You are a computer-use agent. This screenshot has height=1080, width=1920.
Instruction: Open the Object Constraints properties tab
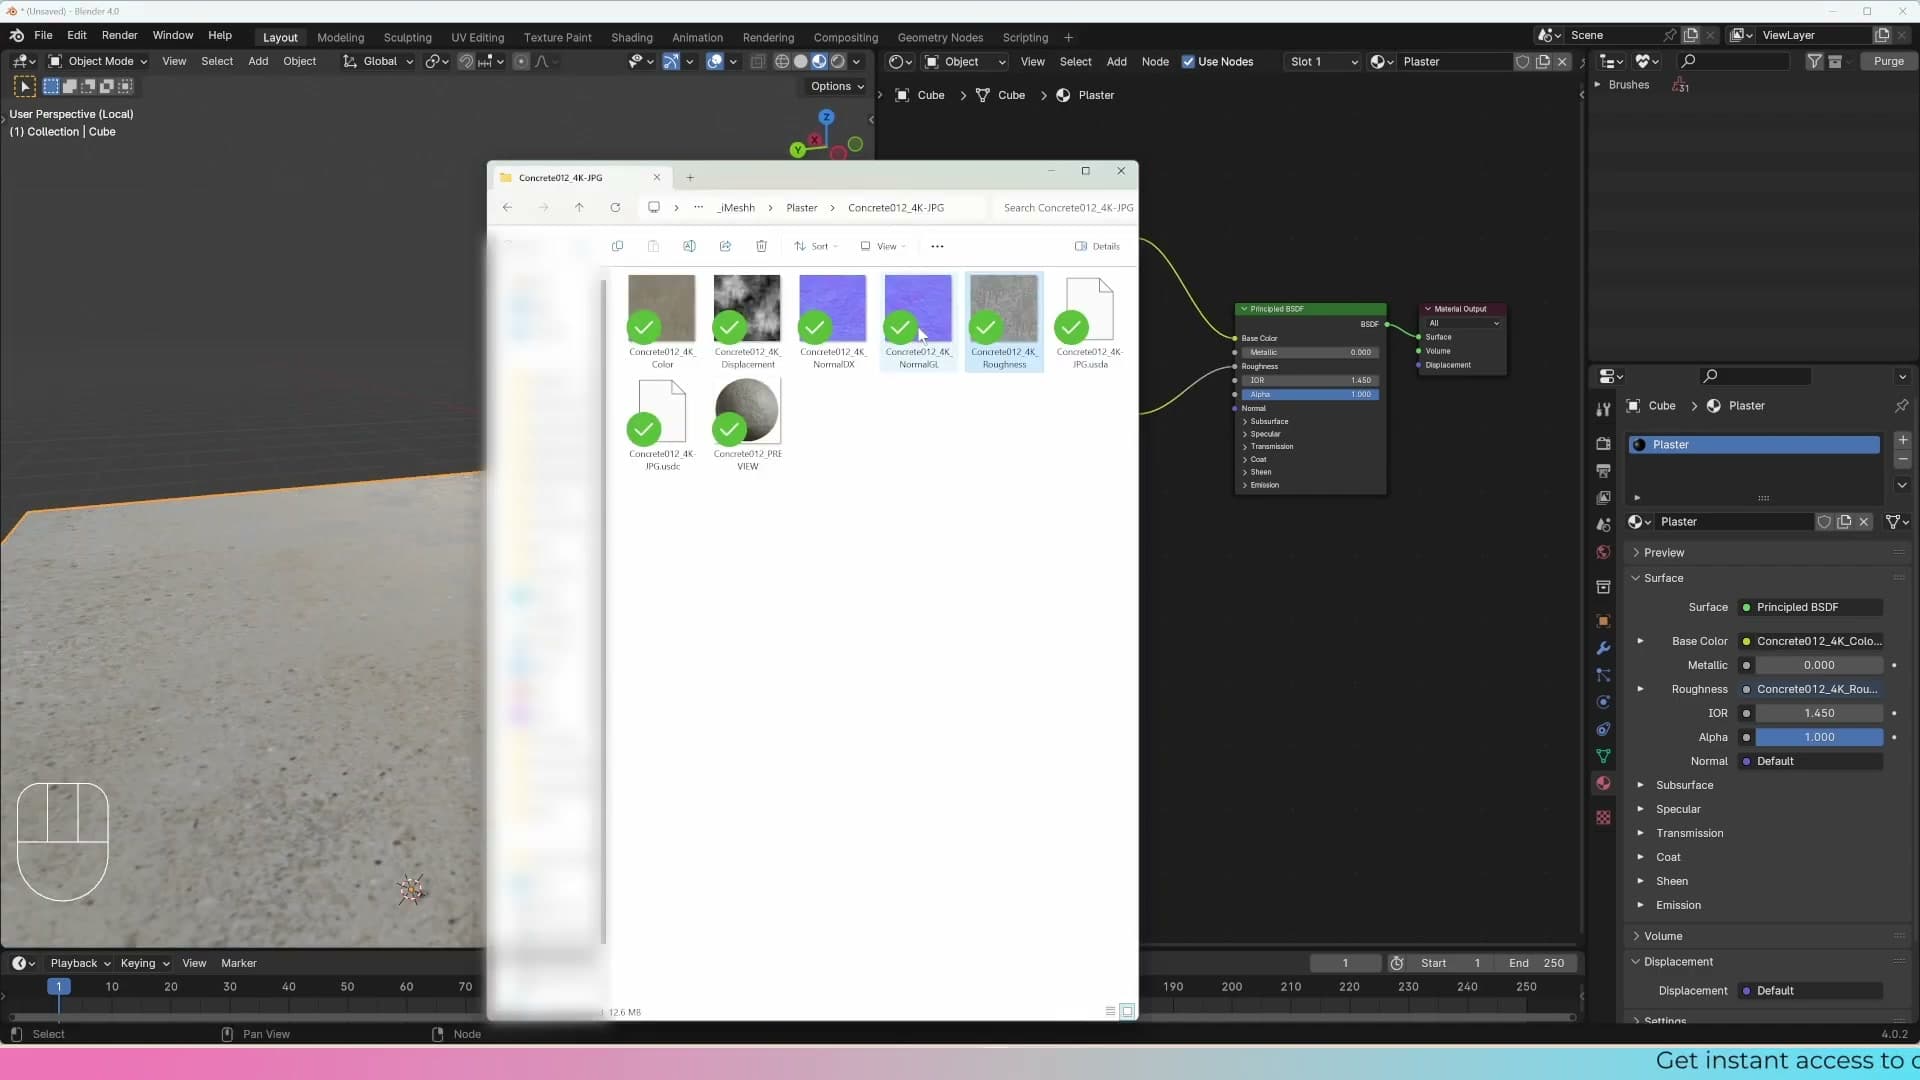[1603, 729]
